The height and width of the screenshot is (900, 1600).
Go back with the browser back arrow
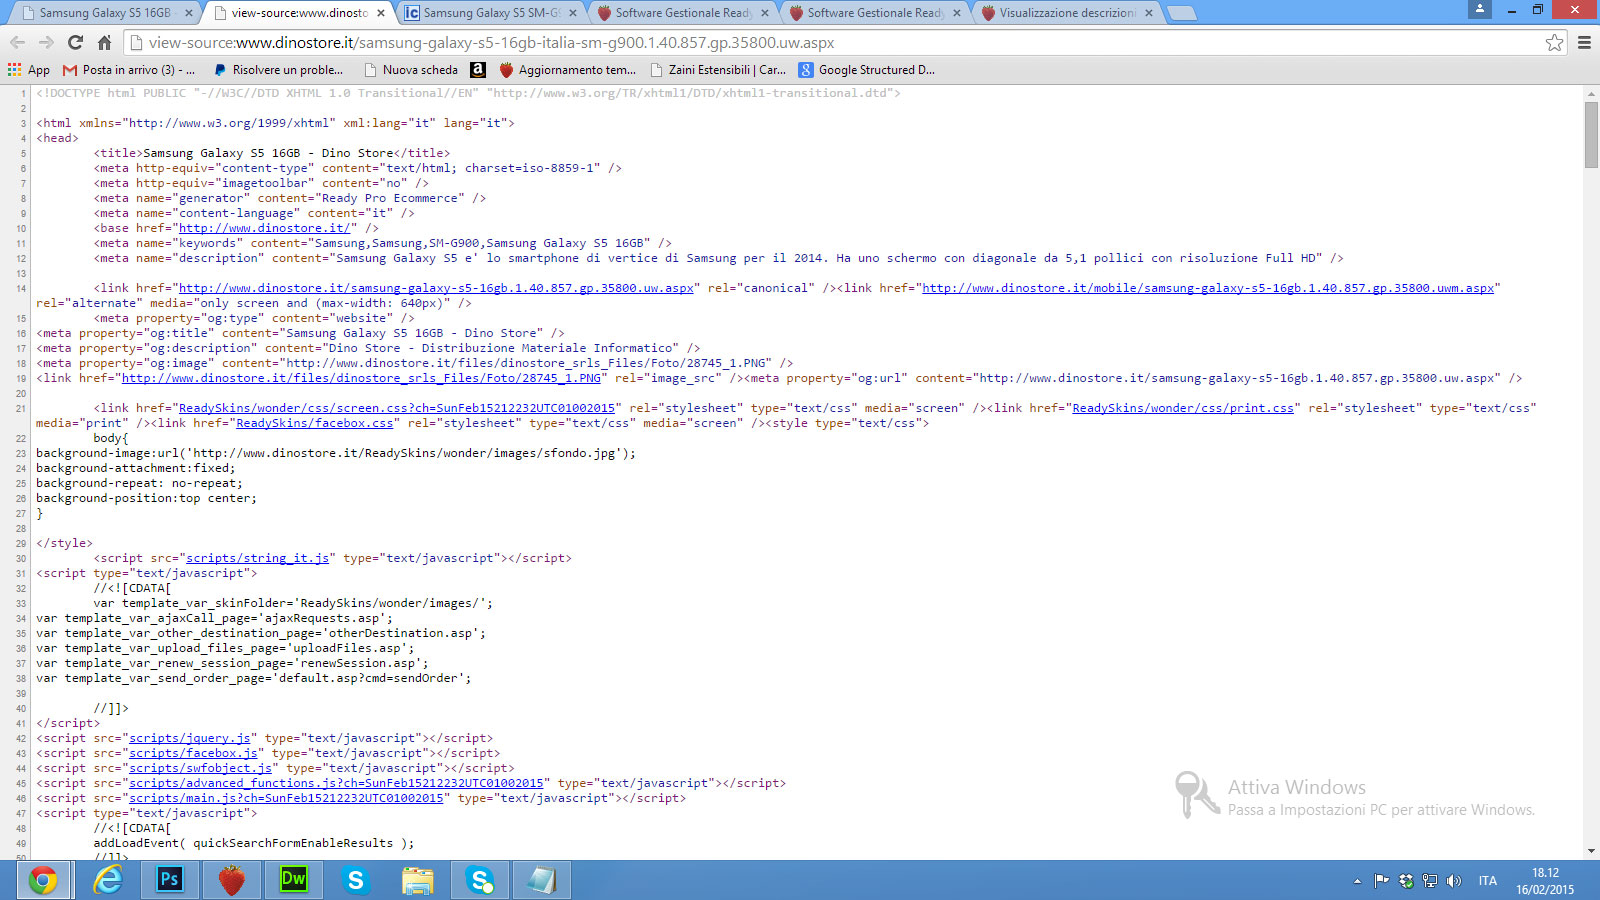point(17,42)
